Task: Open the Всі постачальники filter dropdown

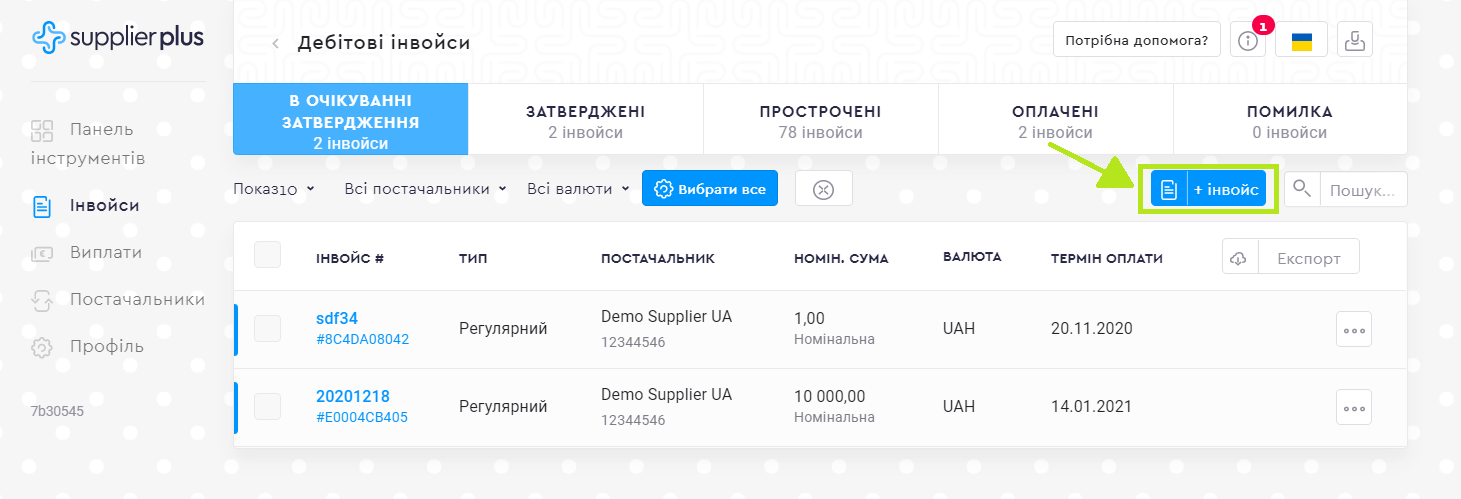Action: (x=425, y=189)
